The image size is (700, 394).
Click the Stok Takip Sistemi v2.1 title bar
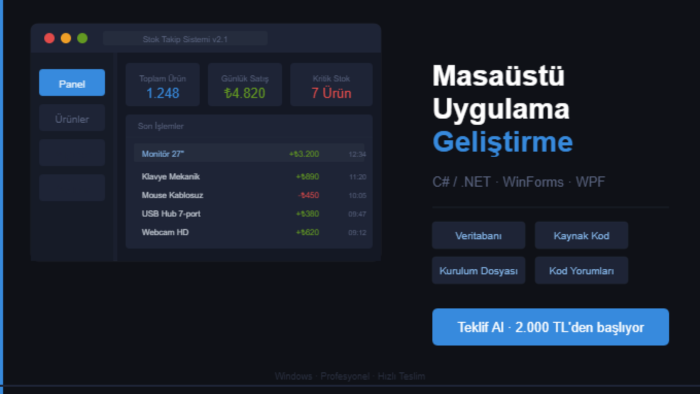tap(185, 39)
